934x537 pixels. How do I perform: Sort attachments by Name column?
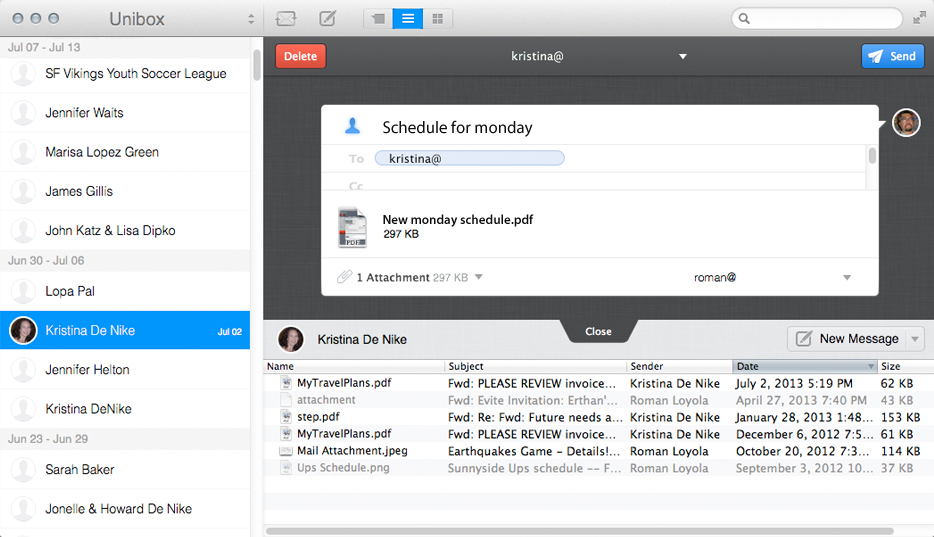click(x=354, y=366)
